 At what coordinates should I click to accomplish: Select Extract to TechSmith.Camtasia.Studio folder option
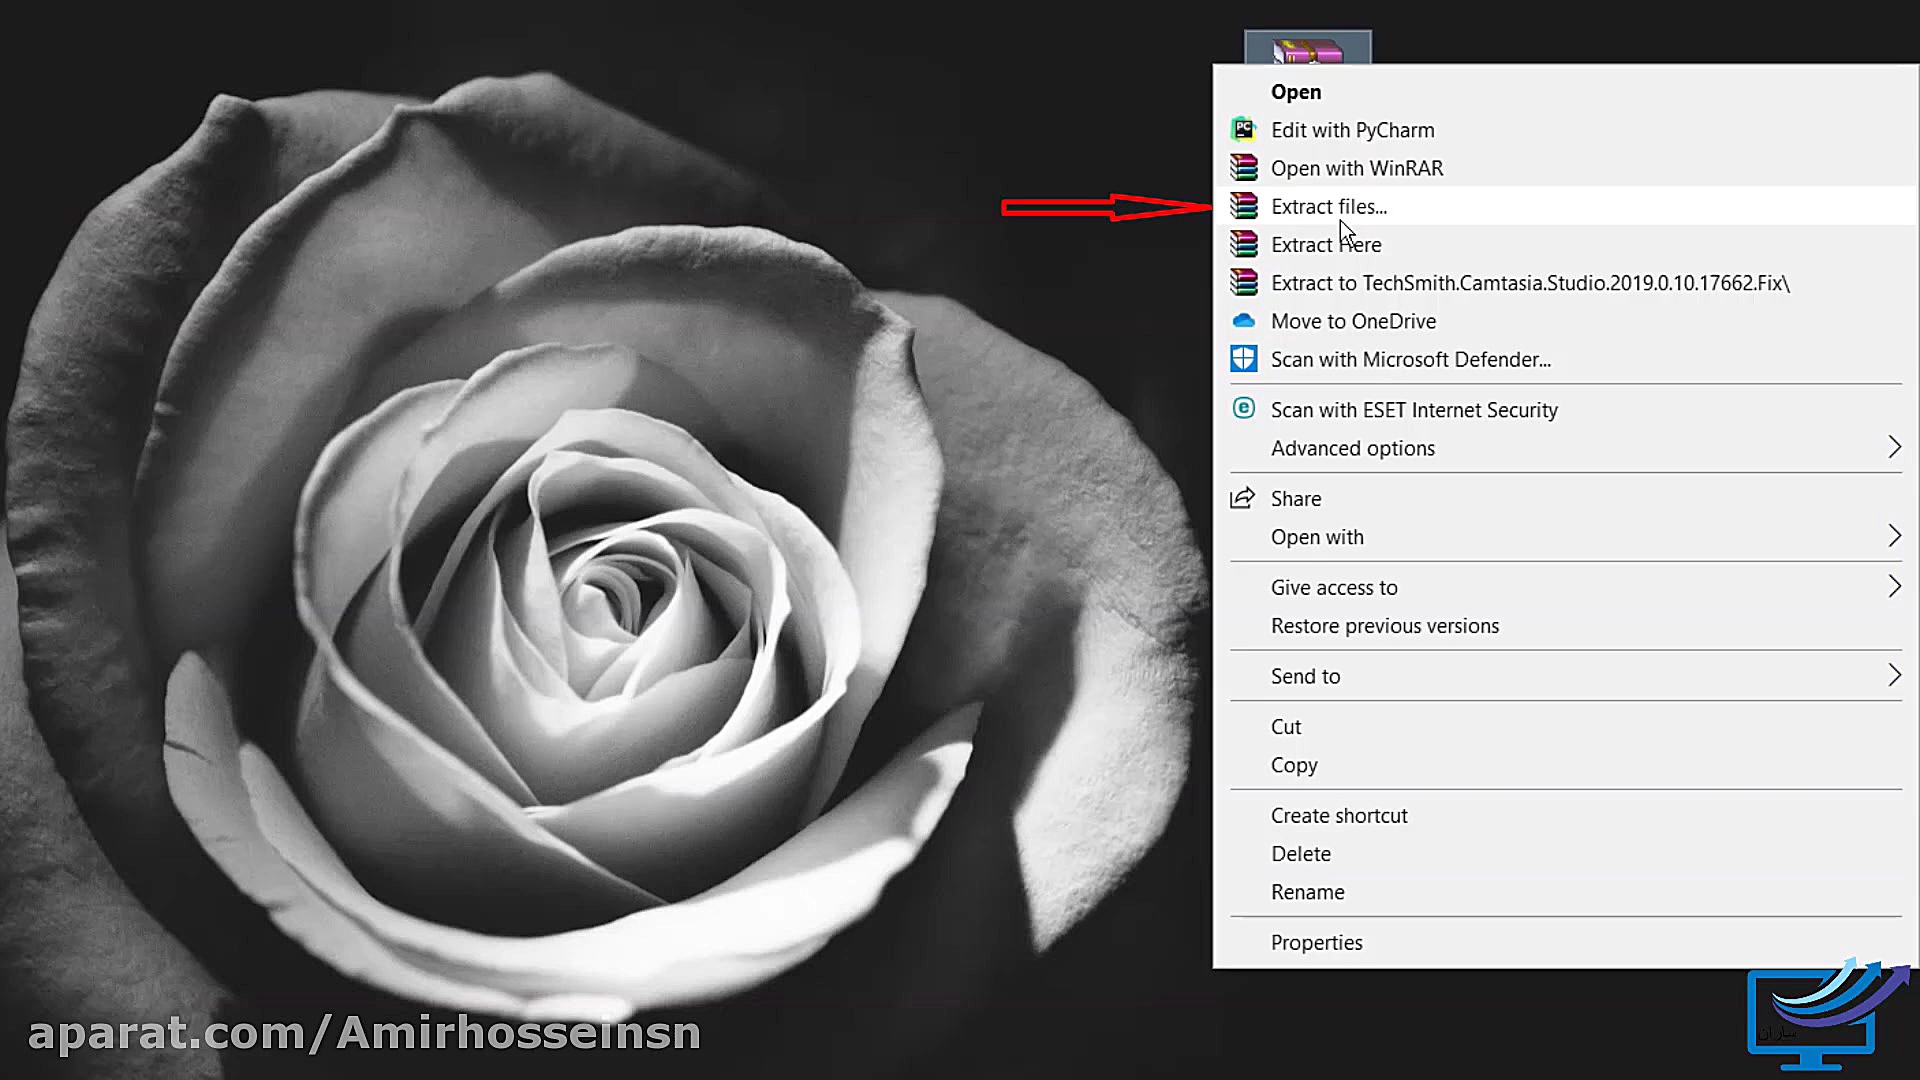pyautogui.click(x=1529, y=283)
